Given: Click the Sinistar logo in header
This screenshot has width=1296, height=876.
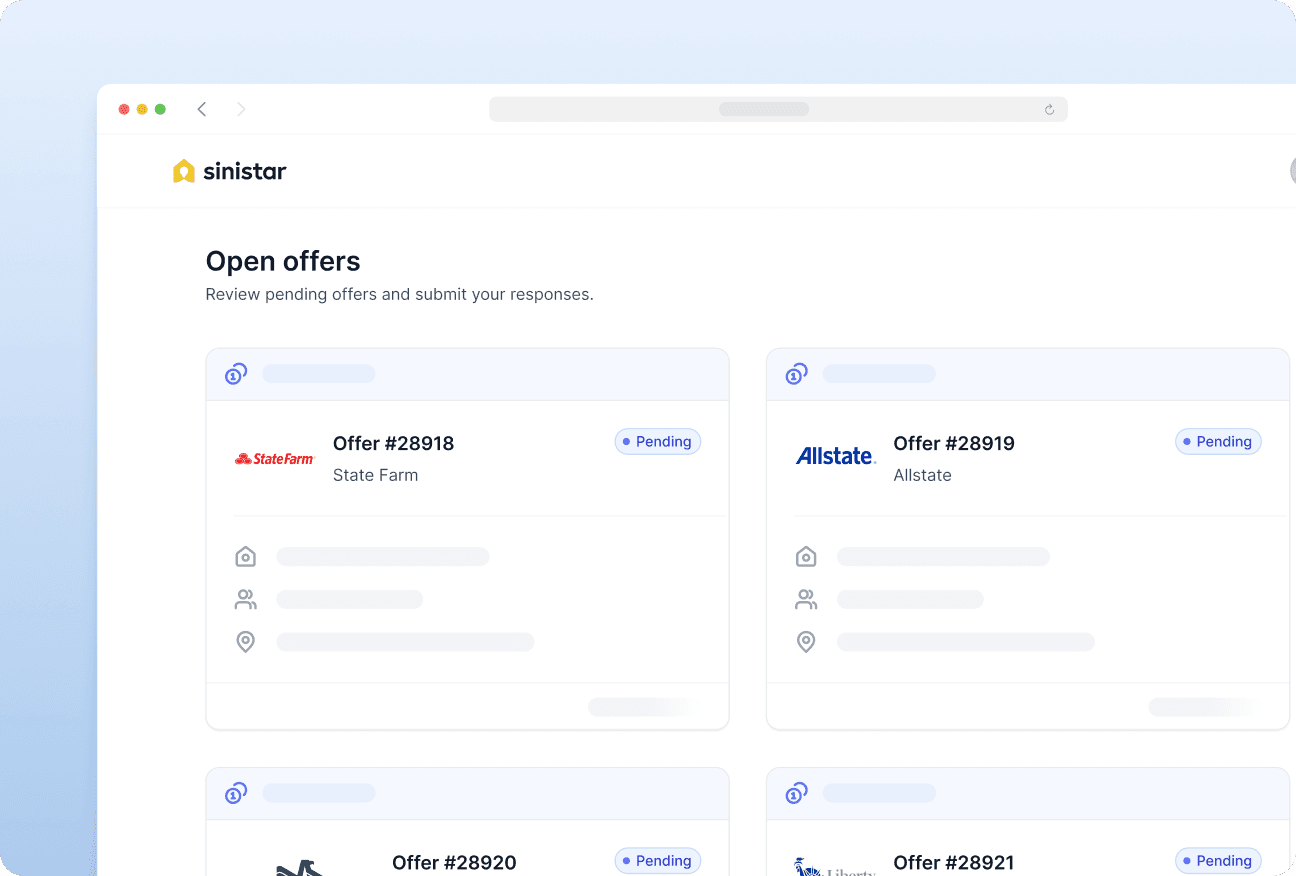Looking at the screenshot, I should [x=230, y=171].
